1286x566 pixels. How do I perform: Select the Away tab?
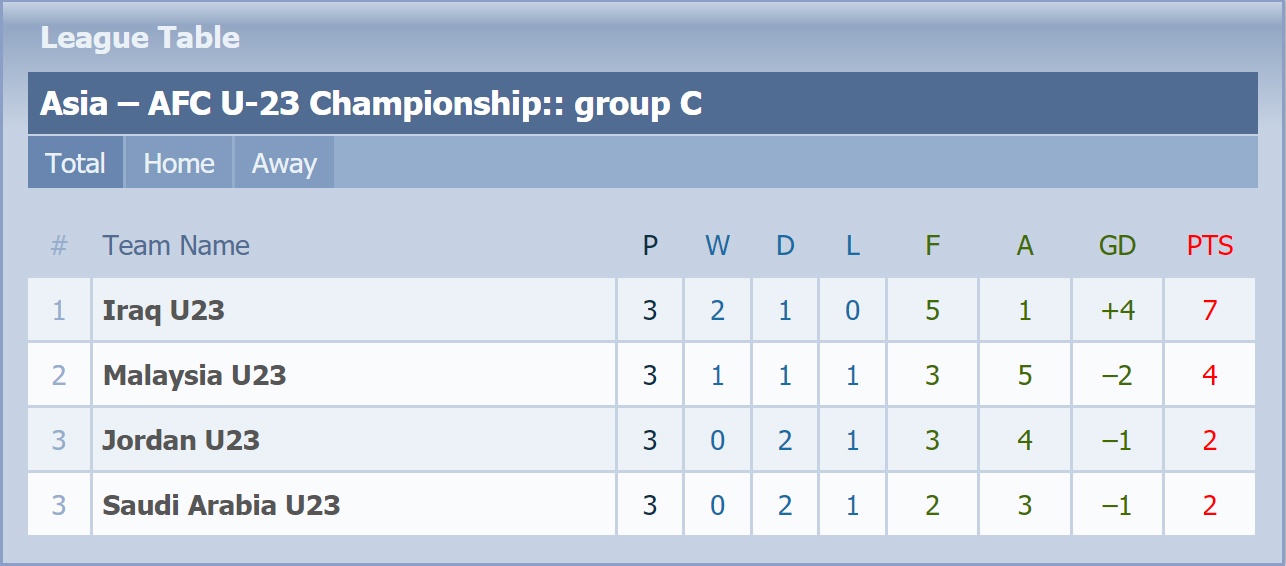pos(284,163)
